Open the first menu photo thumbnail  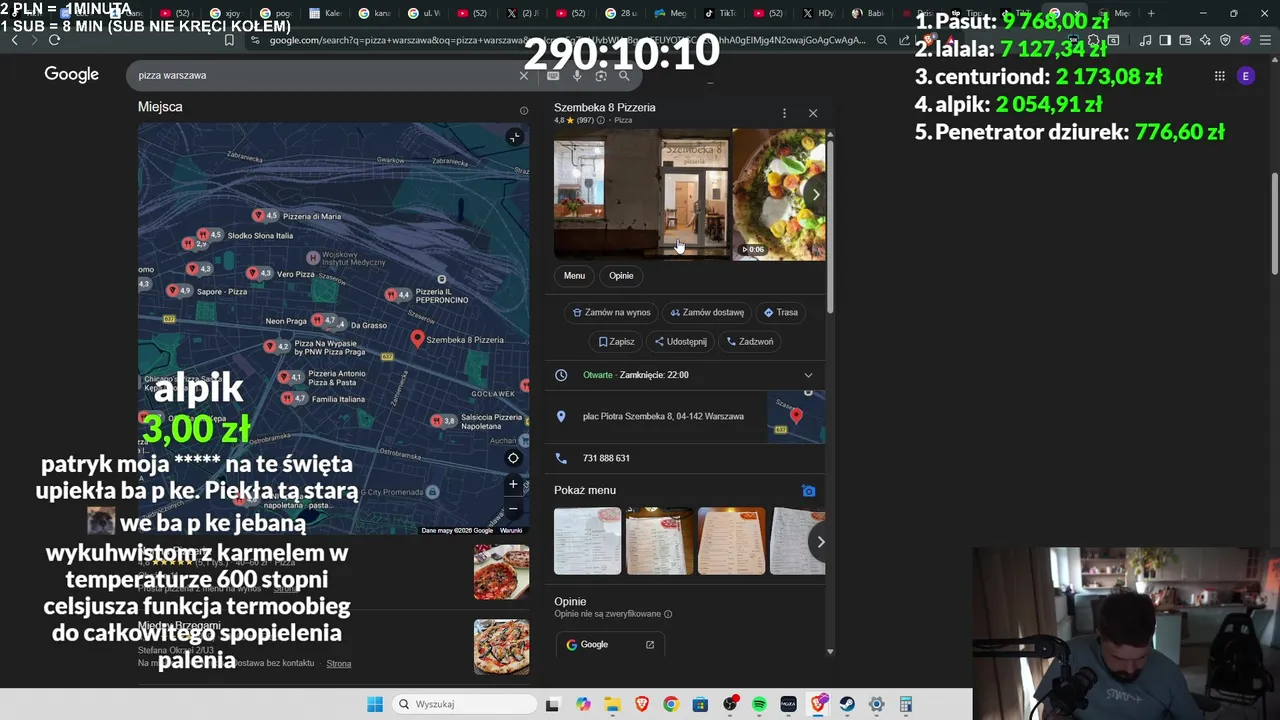[x=588, y=541]
